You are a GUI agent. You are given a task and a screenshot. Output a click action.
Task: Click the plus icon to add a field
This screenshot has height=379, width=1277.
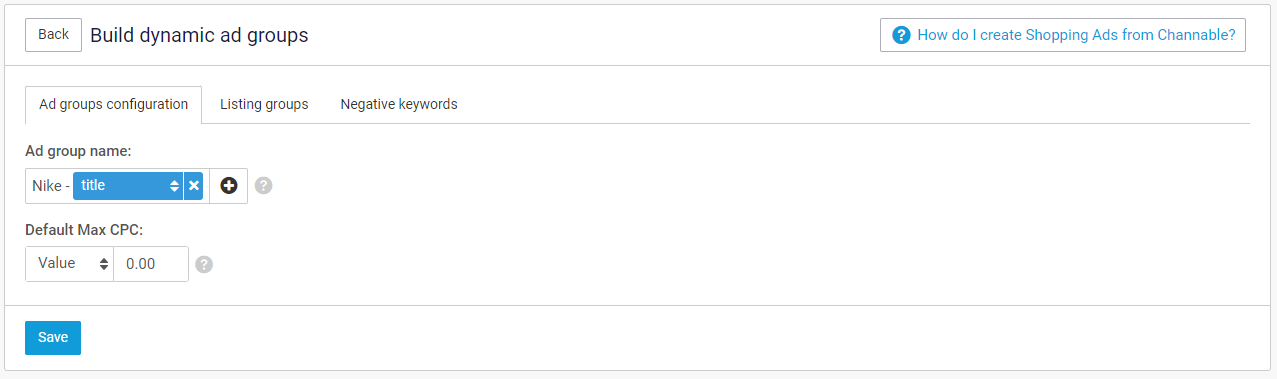[229, 186]
